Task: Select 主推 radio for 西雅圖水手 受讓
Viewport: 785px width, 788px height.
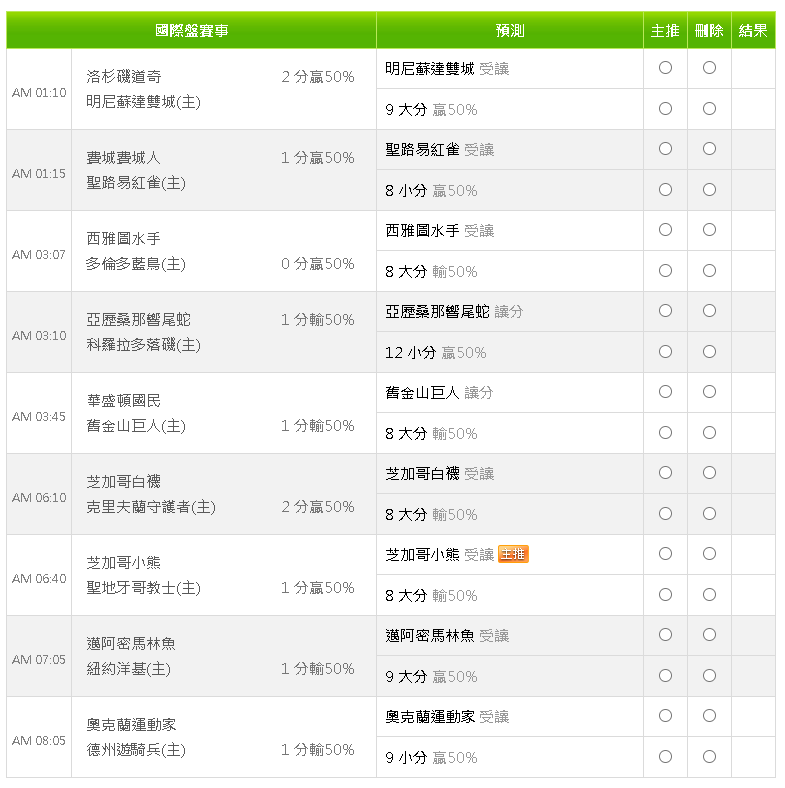Action: pyautogui.click(x=665, y=230)
